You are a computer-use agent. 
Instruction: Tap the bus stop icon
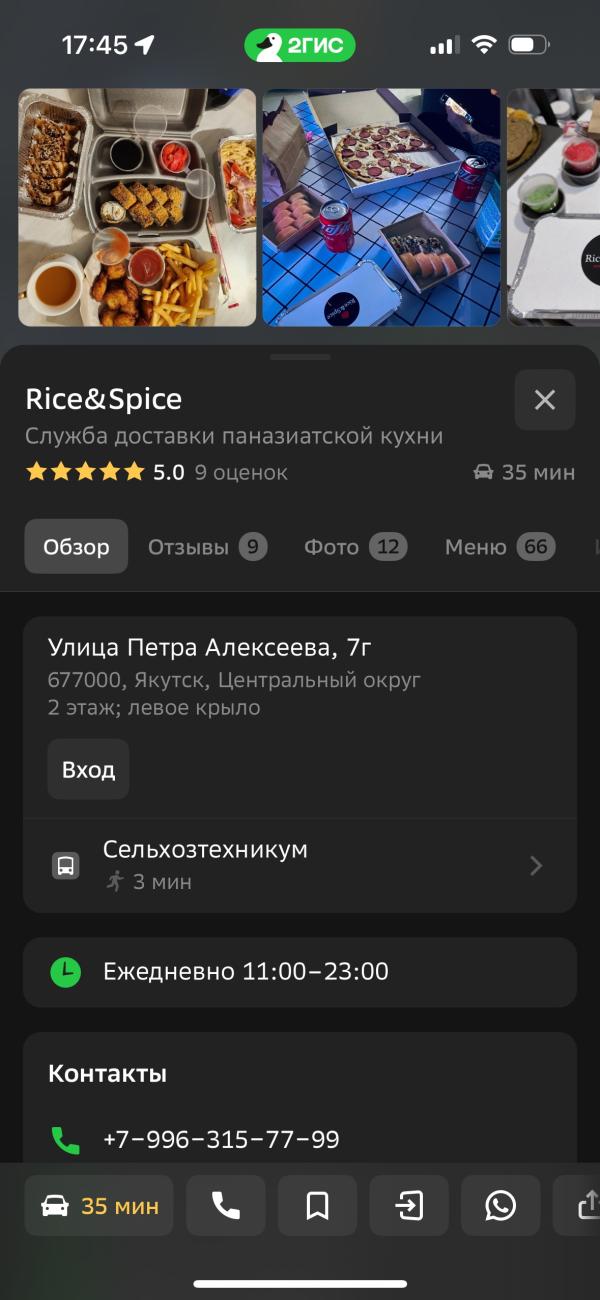click(66, 865)
